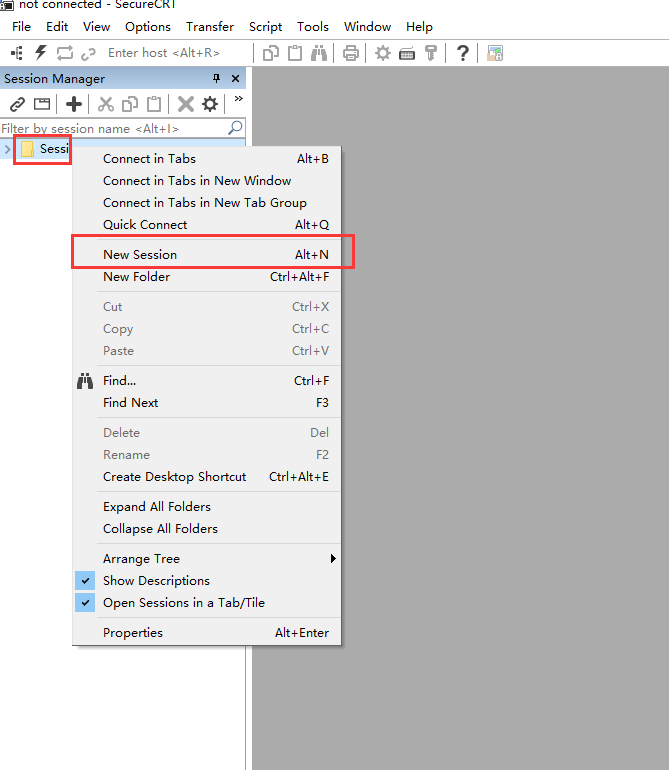
Task: Click the Session Manager connect link icon
Action: (x=18, y=104)
